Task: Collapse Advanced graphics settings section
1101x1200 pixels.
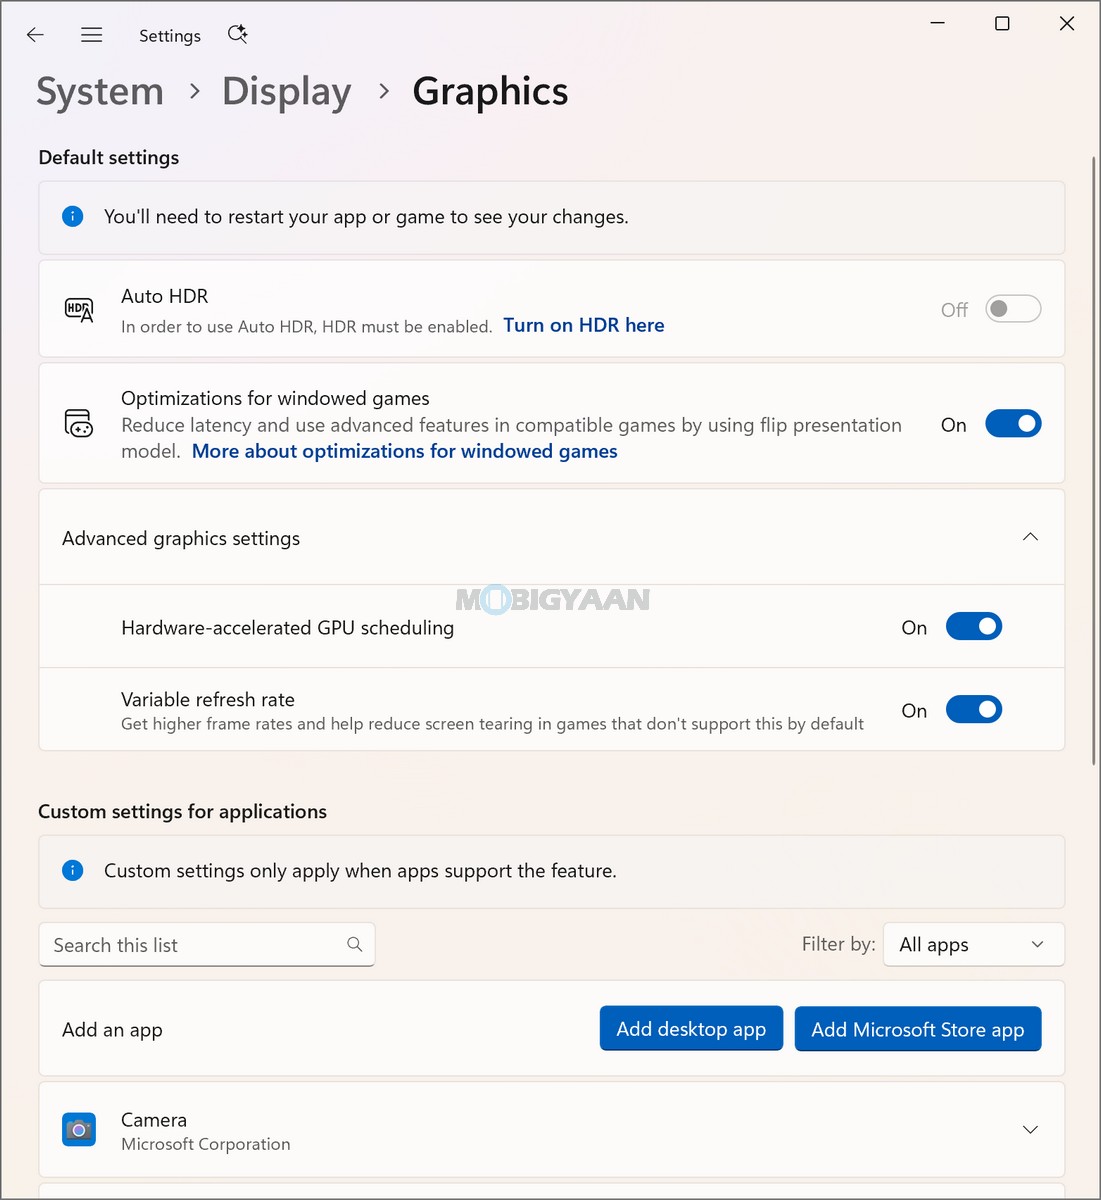Action: pyautogui.click(x=1030, y=537)
